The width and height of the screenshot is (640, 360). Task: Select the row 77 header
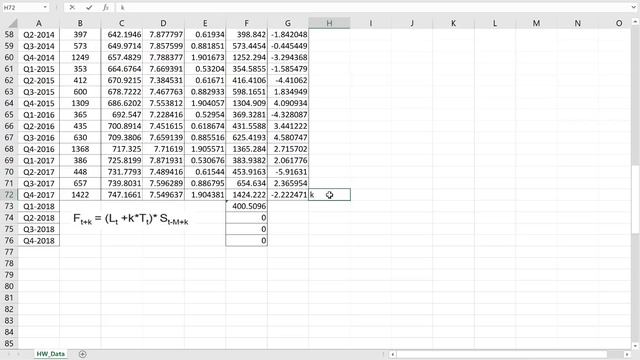point(9,252)
